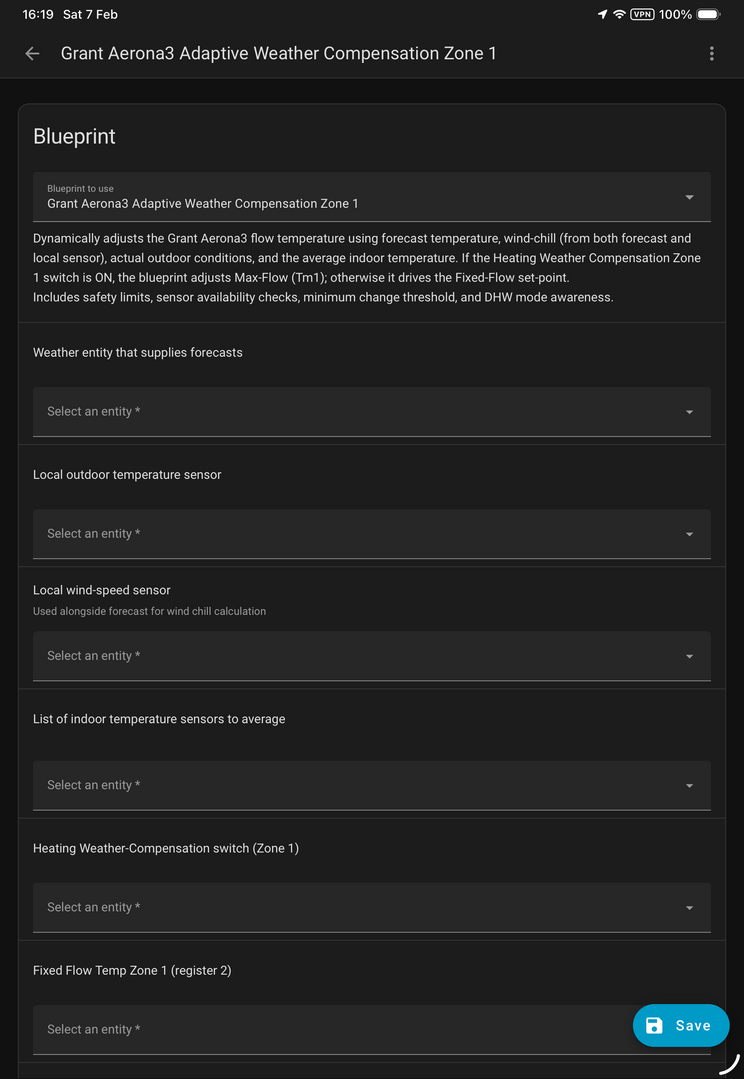
Task: Expand the local wind-speed sensor entity dropdown
Action: tap(371, 656)
